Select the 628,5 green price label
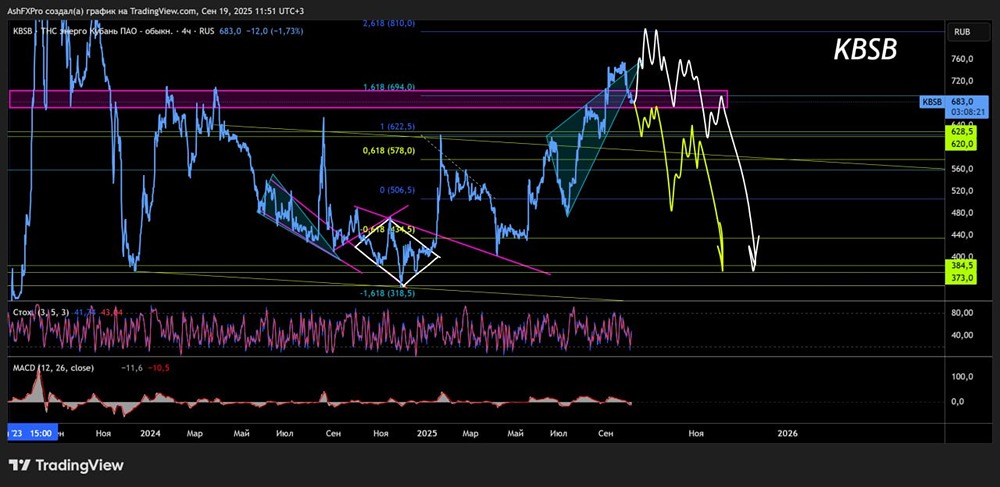This screenshot has height=487, width=1000. pos(961,131)
